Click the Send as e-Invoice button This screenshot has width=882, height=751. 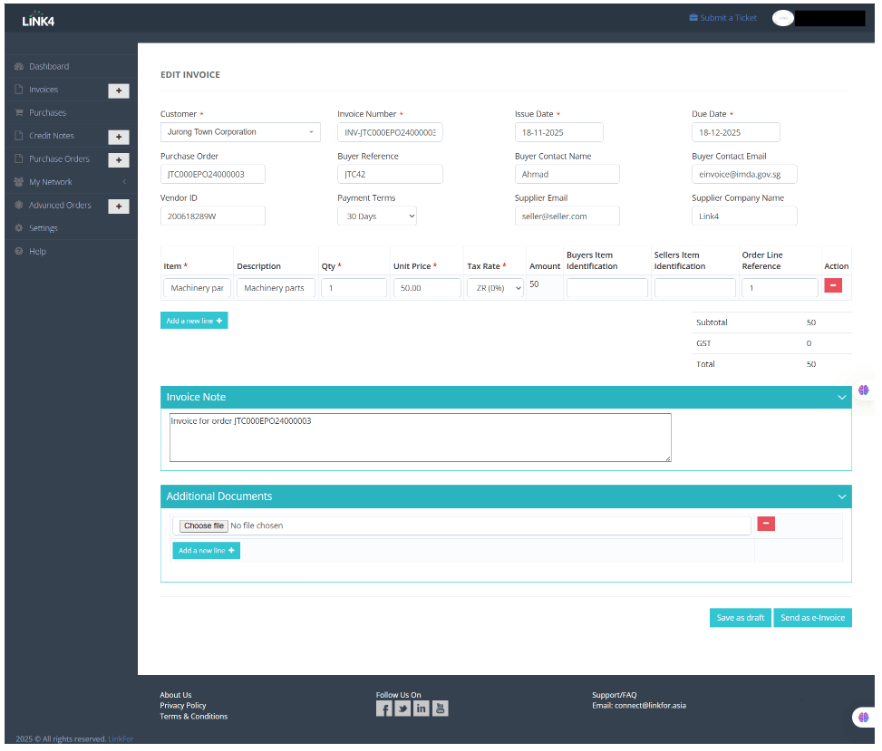(812, 618)
